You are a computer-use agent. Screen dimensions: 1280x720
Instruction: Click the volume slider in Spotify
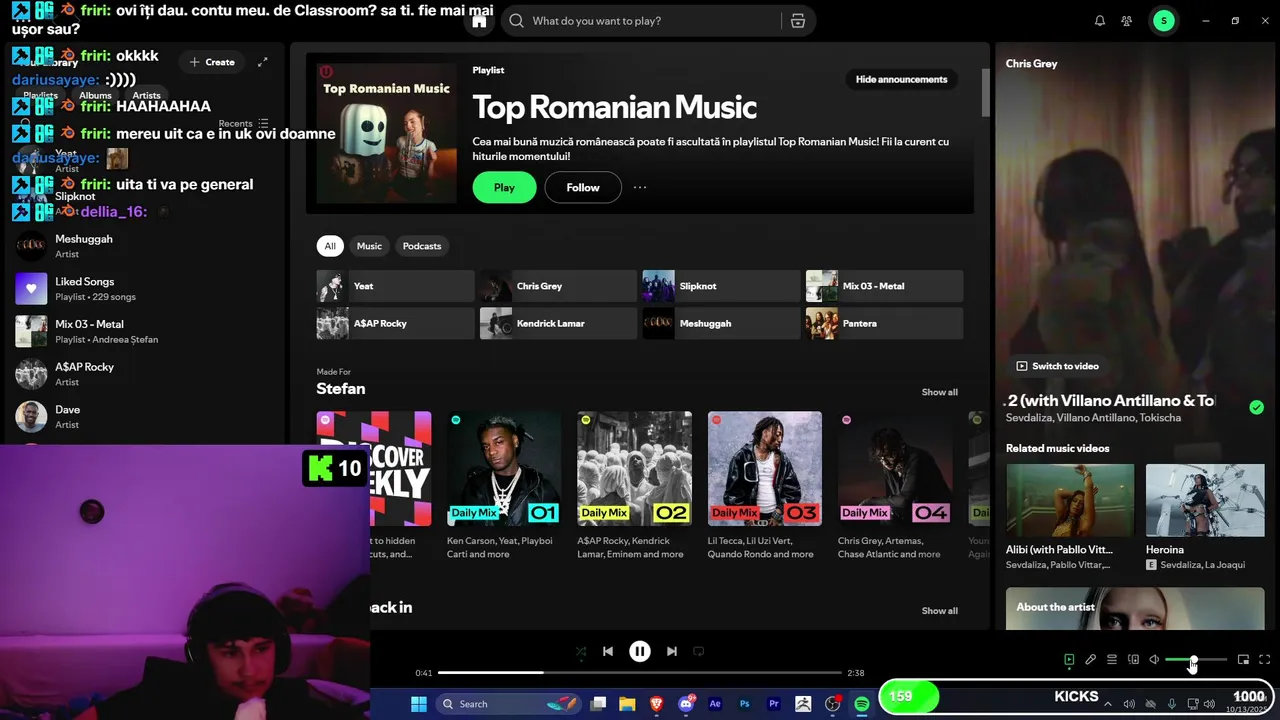click(x=1196, y=659)
